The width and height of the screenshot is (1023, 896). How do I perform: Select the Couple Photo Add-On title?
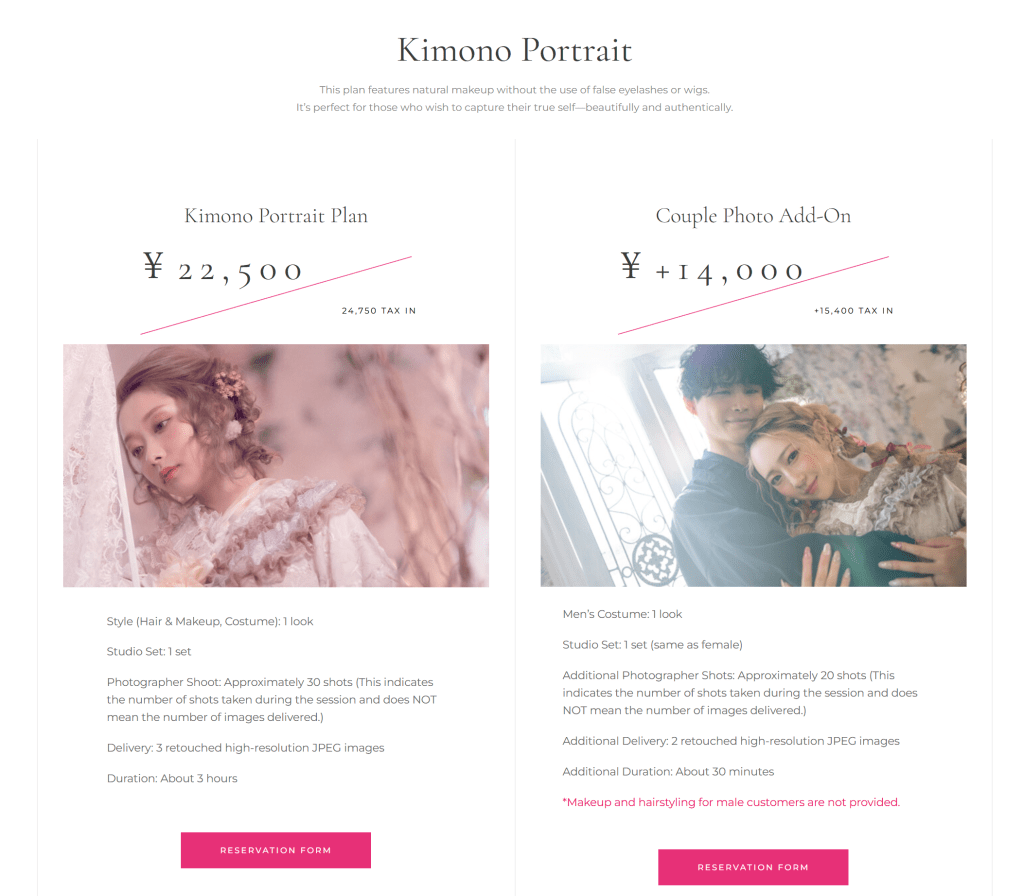[753, 215]
